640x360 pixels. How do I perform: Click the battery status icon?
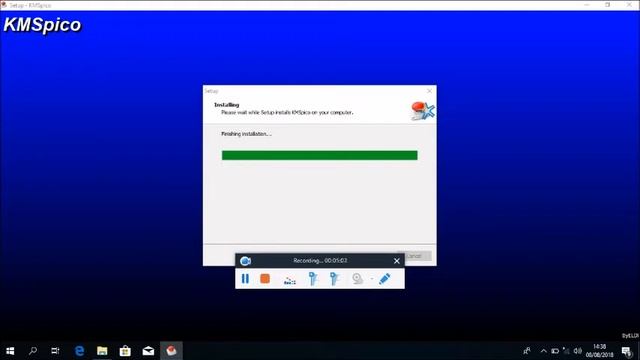(555, 351)
